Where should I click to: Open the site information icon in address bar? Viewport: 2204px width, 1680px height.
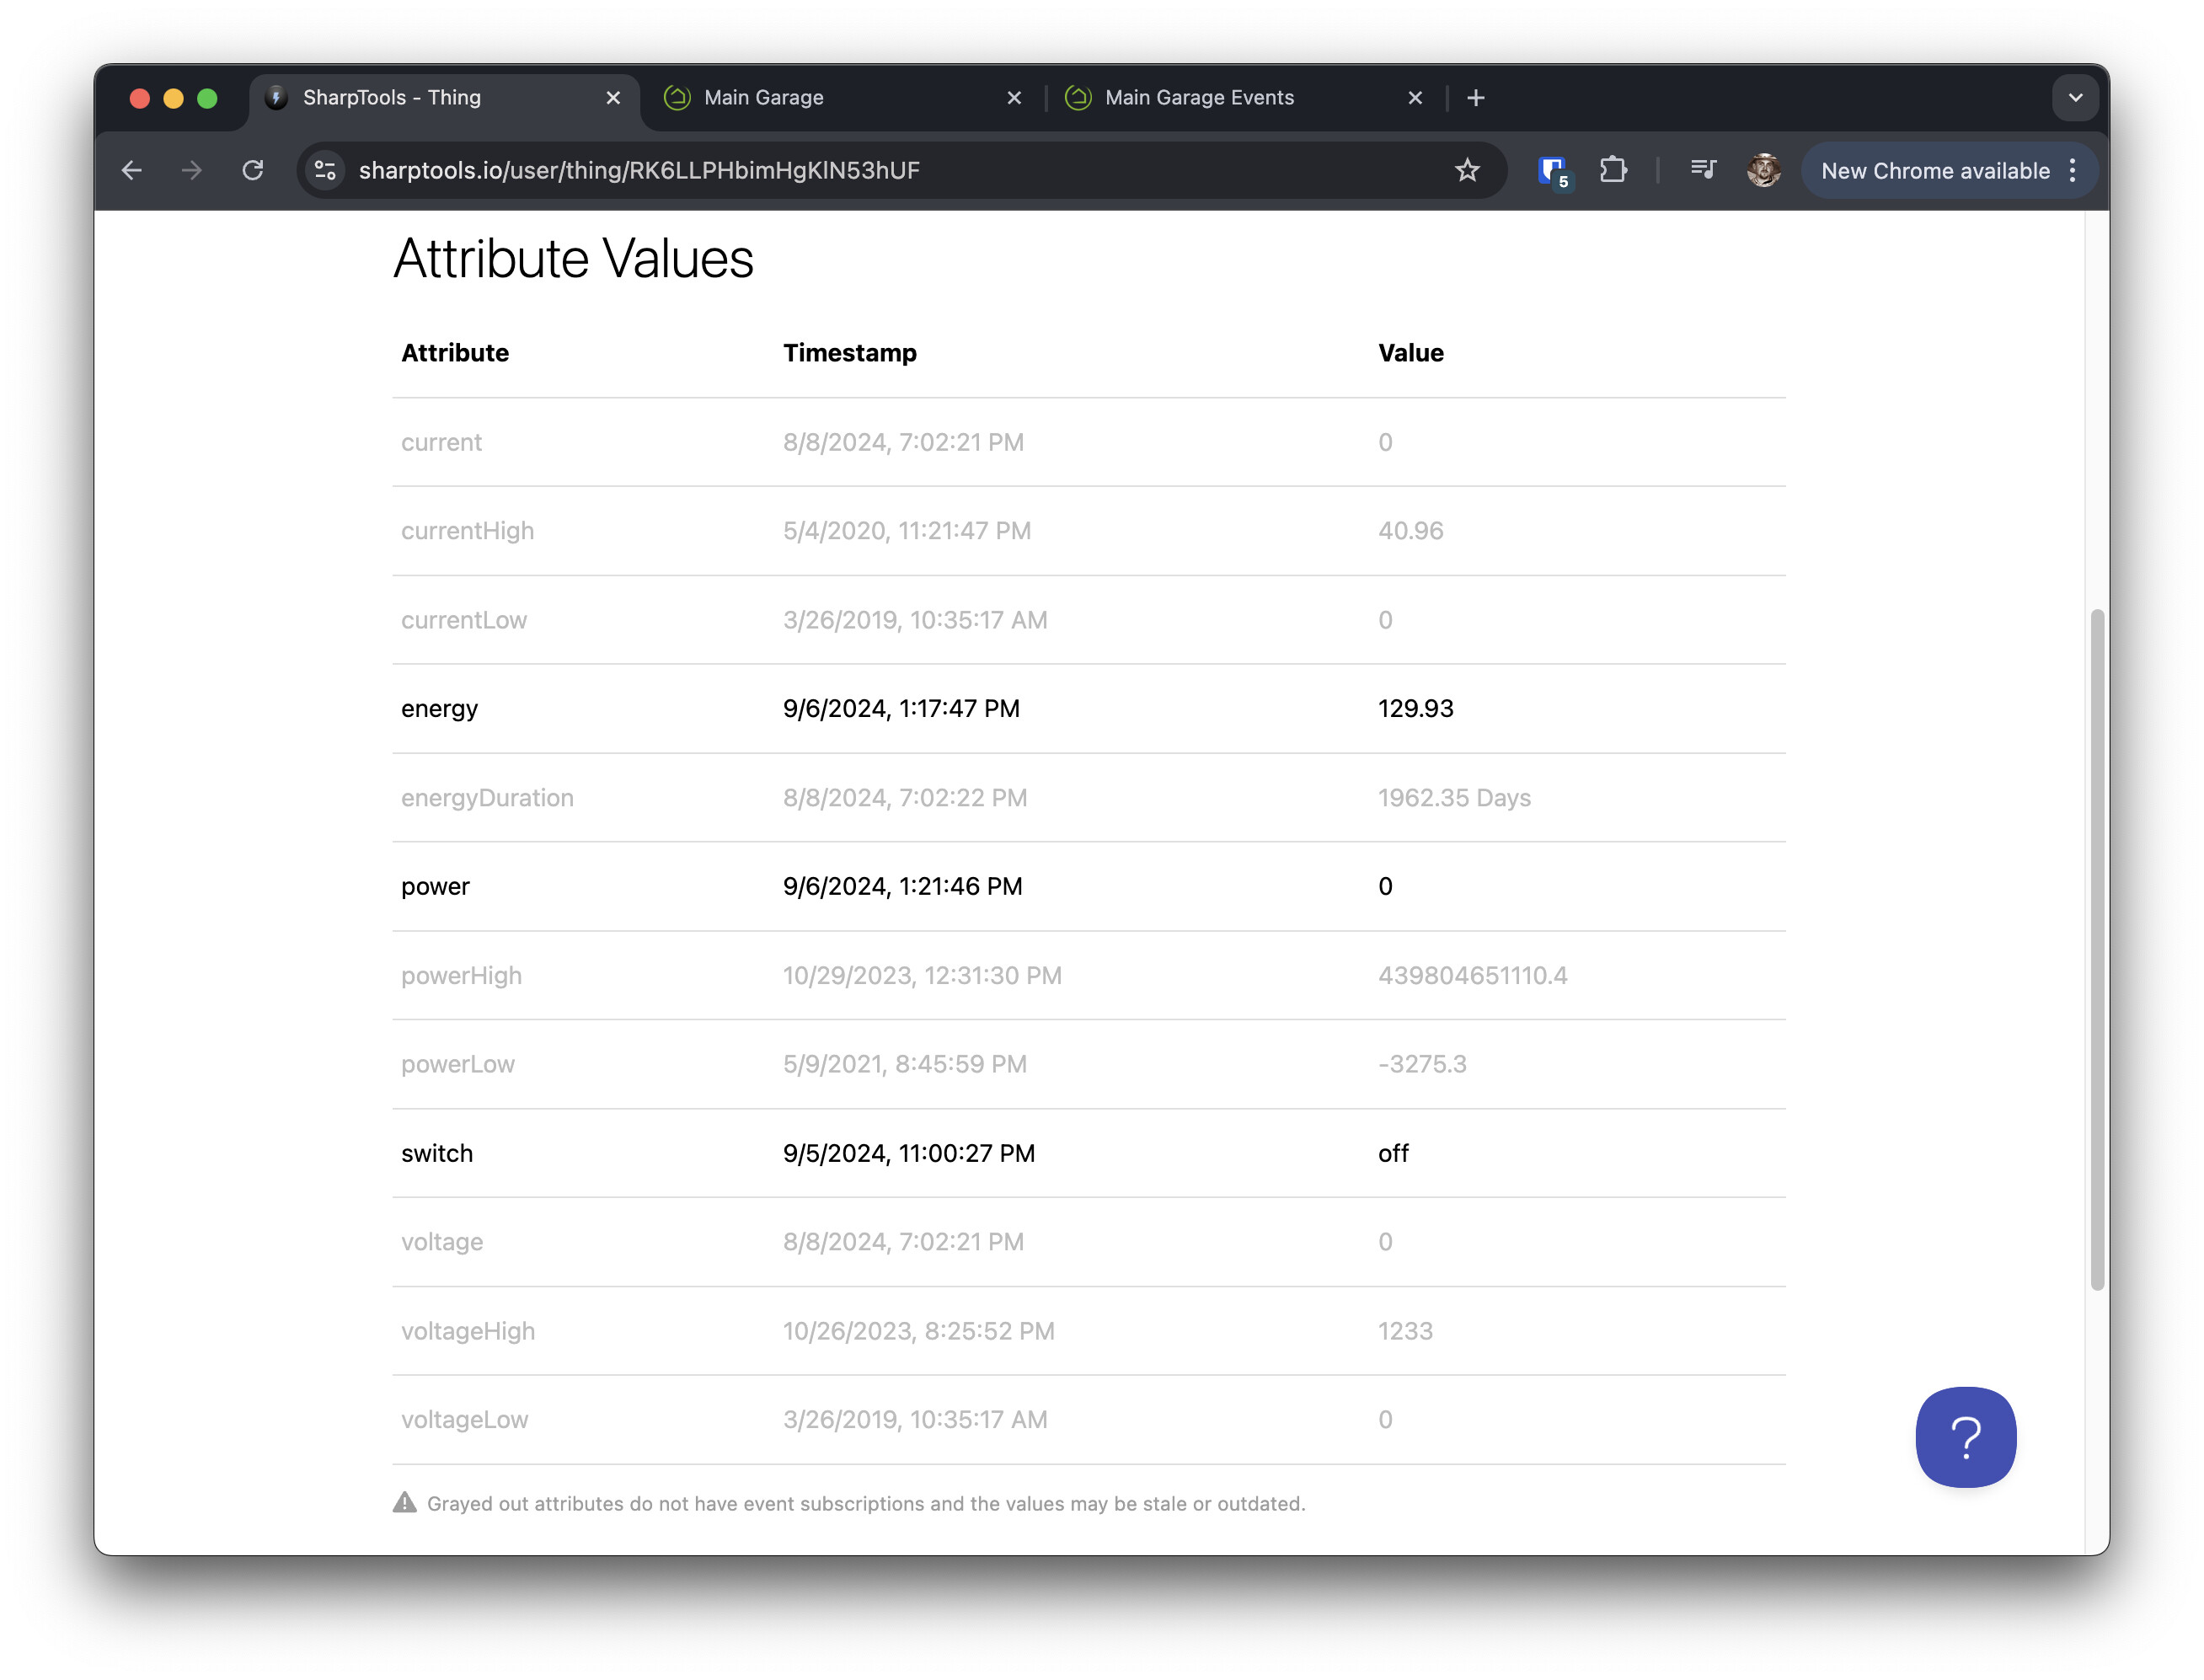(325, 171)
